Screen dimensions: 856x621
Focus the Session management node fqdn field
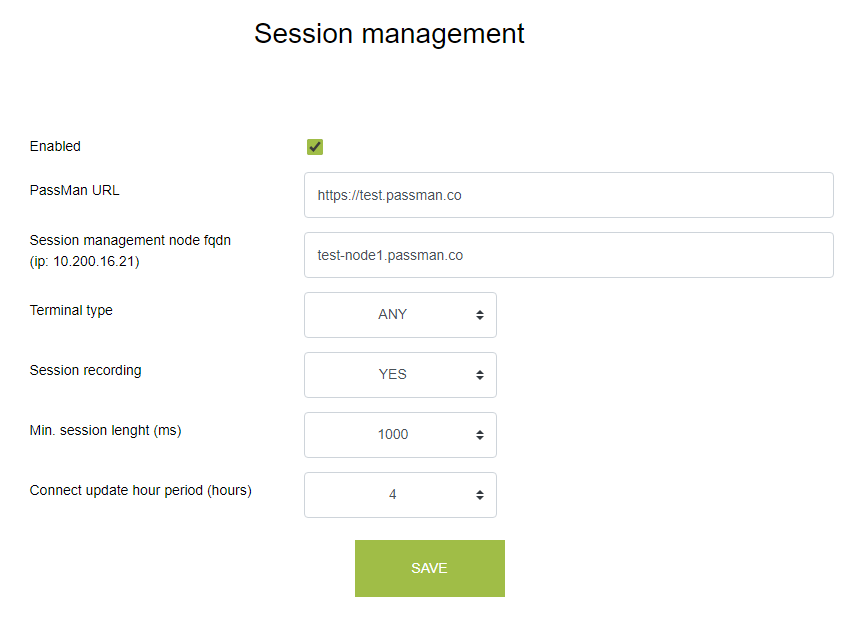tap(568, 255)
